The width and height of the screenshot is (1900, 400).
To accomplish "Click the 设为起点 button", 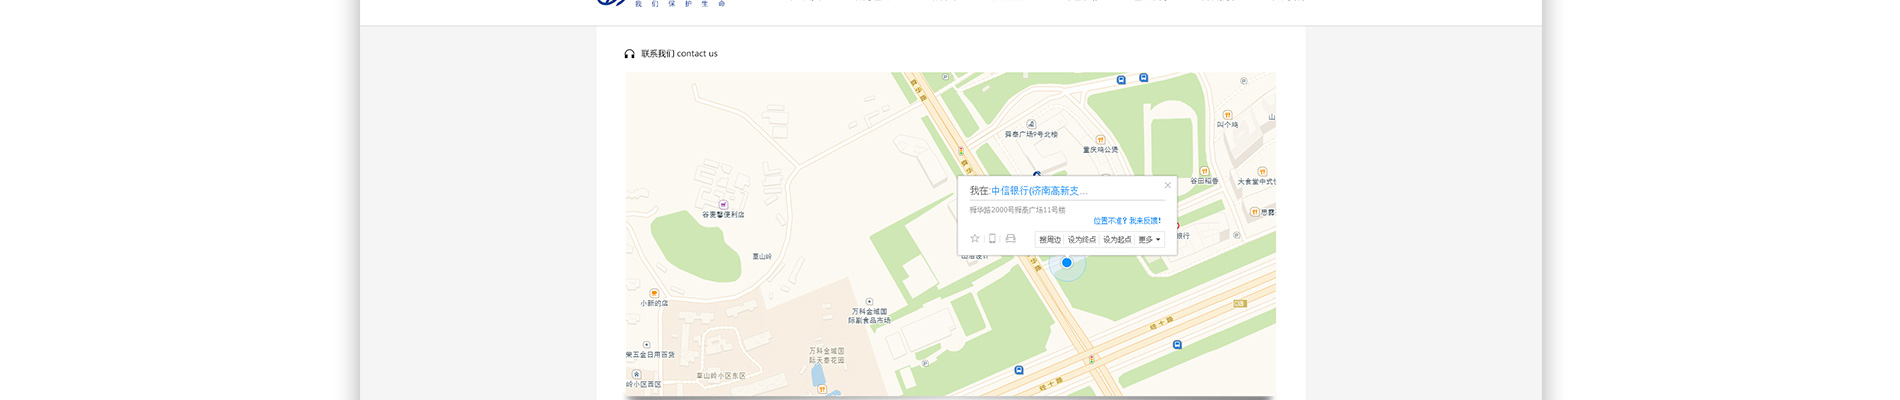I will pyautogui.click(x=1117, y=240).
